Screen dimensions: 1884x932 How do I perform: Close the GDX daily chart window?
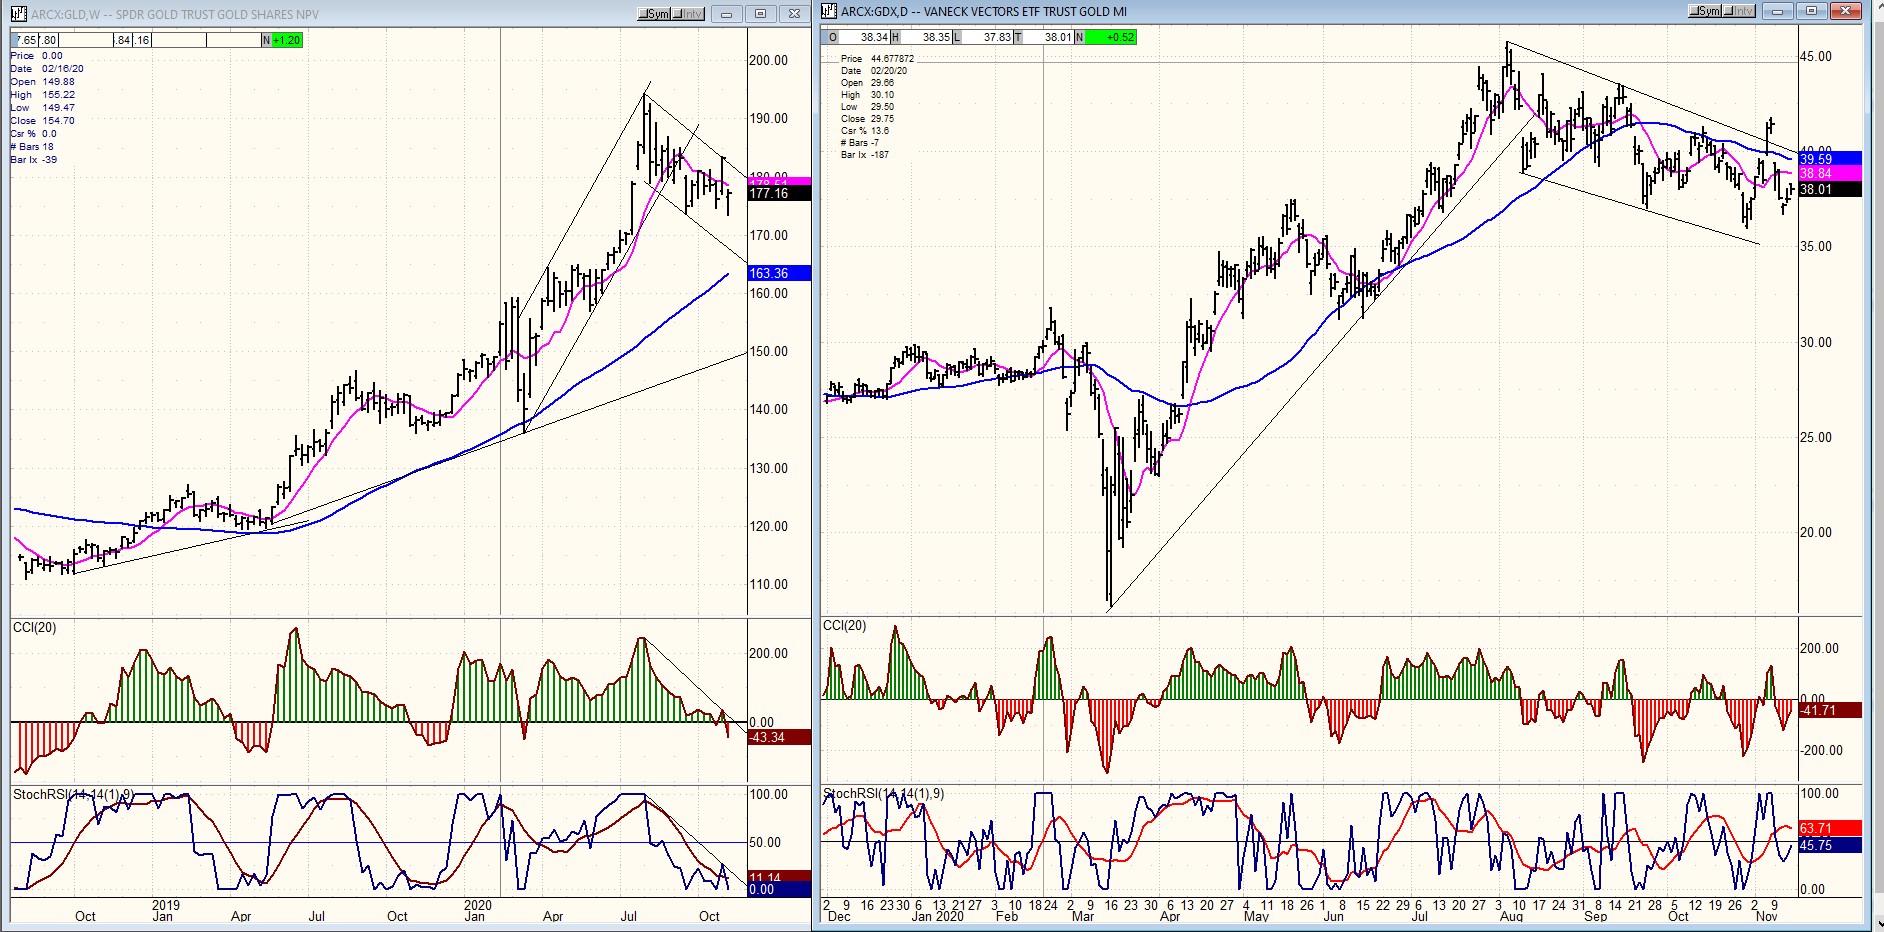point(1845,11)
